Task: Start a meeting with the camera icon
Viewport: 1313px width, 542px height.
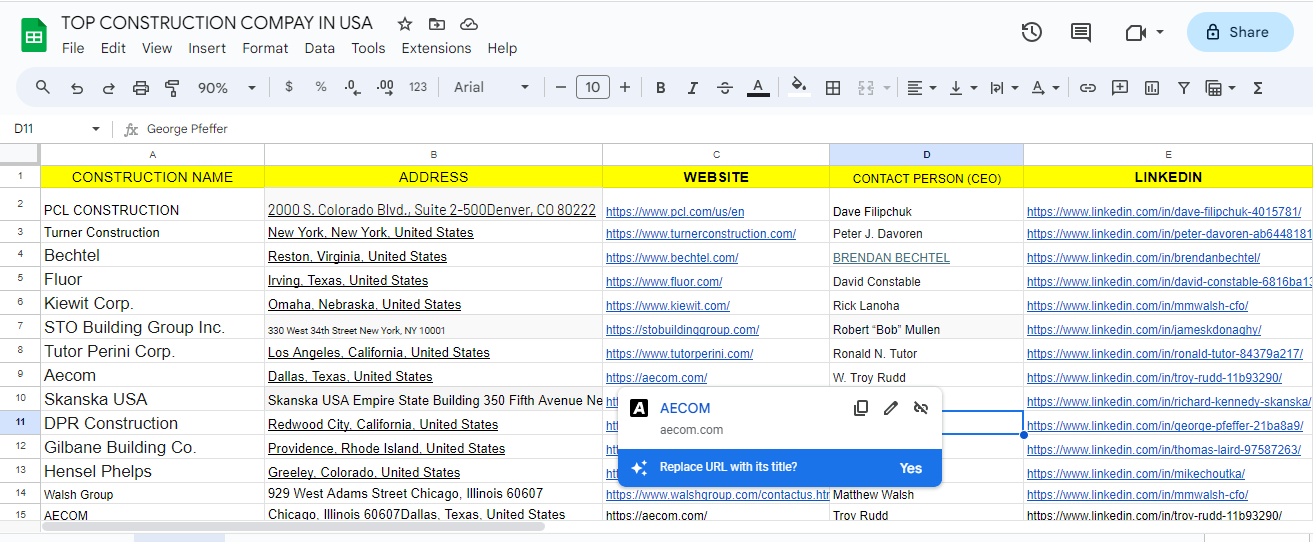Action: (x=1135, y=32)
